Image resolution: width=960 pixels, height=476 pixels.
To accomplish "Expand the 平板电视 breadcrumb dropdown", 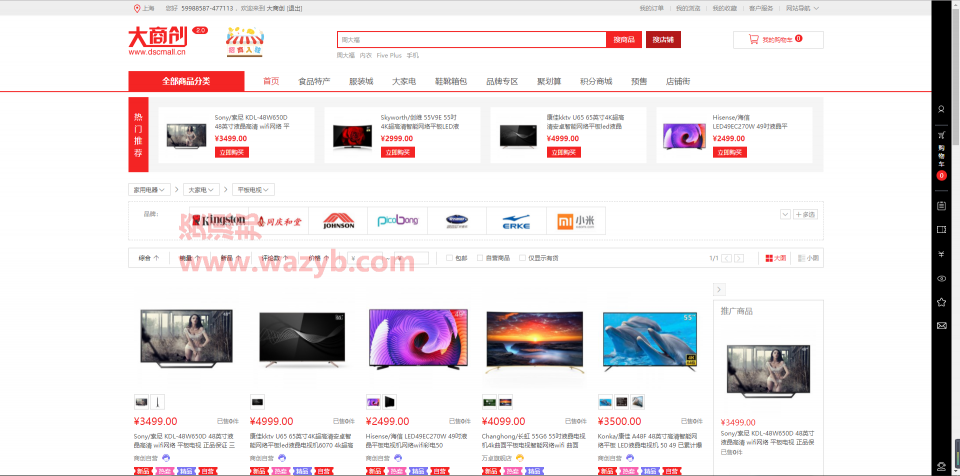I will click(253, 190).
